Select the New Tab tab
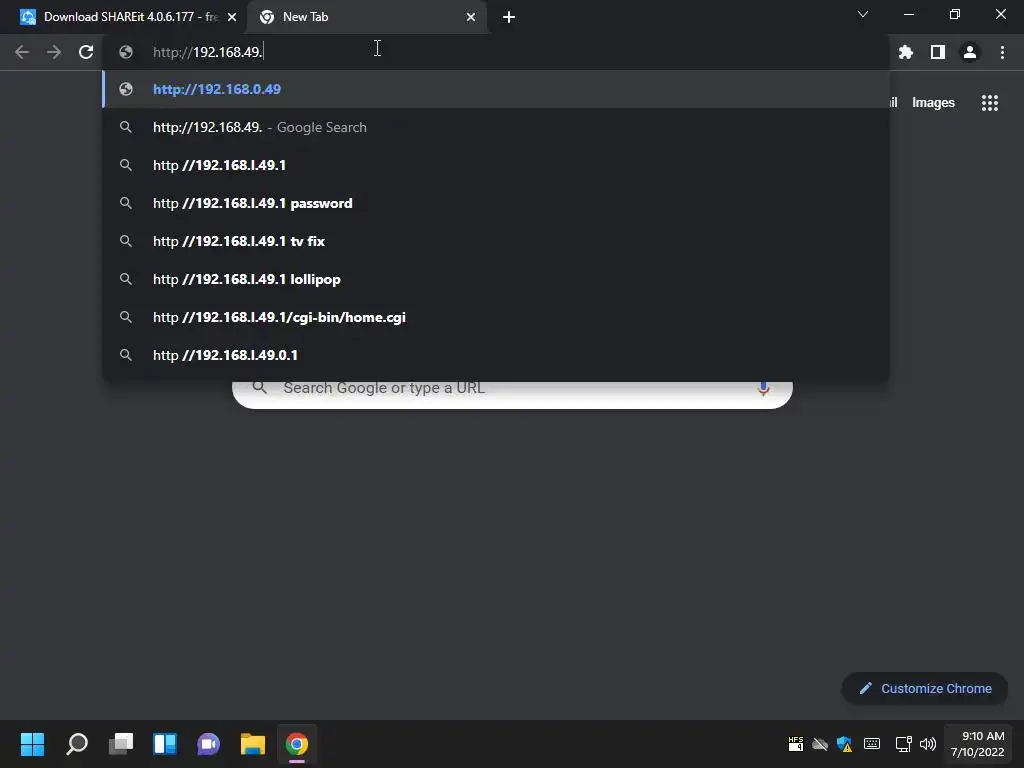 pos(366,17)
